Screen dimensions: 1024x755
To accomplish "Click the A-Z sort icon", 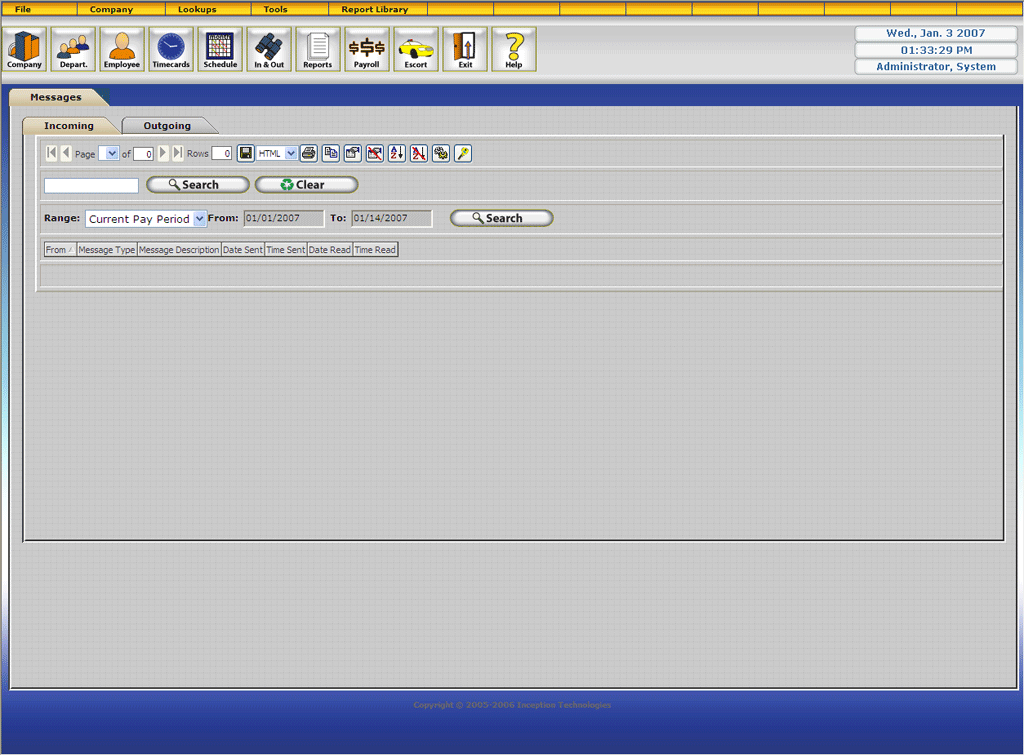I will (x=397, y=153).
